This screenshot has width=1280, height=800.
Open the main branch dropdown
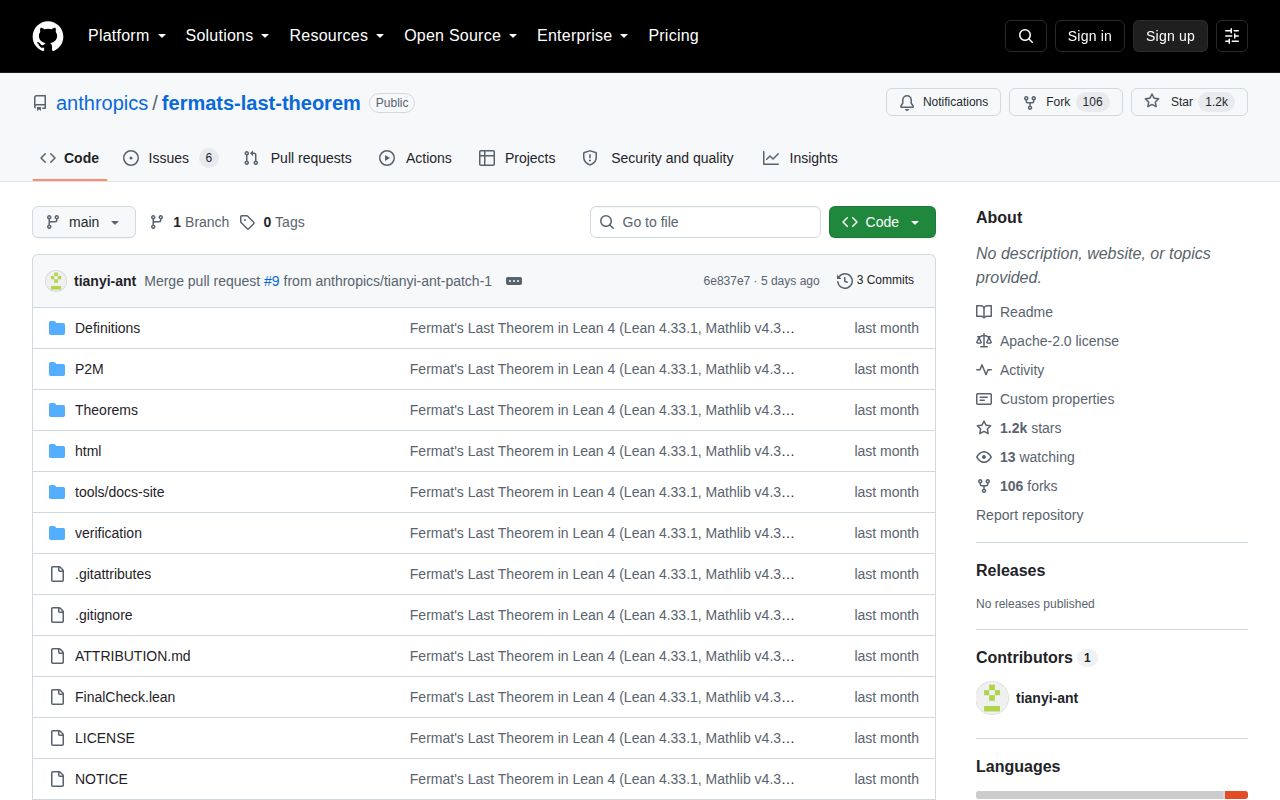[x=84, y=222]
